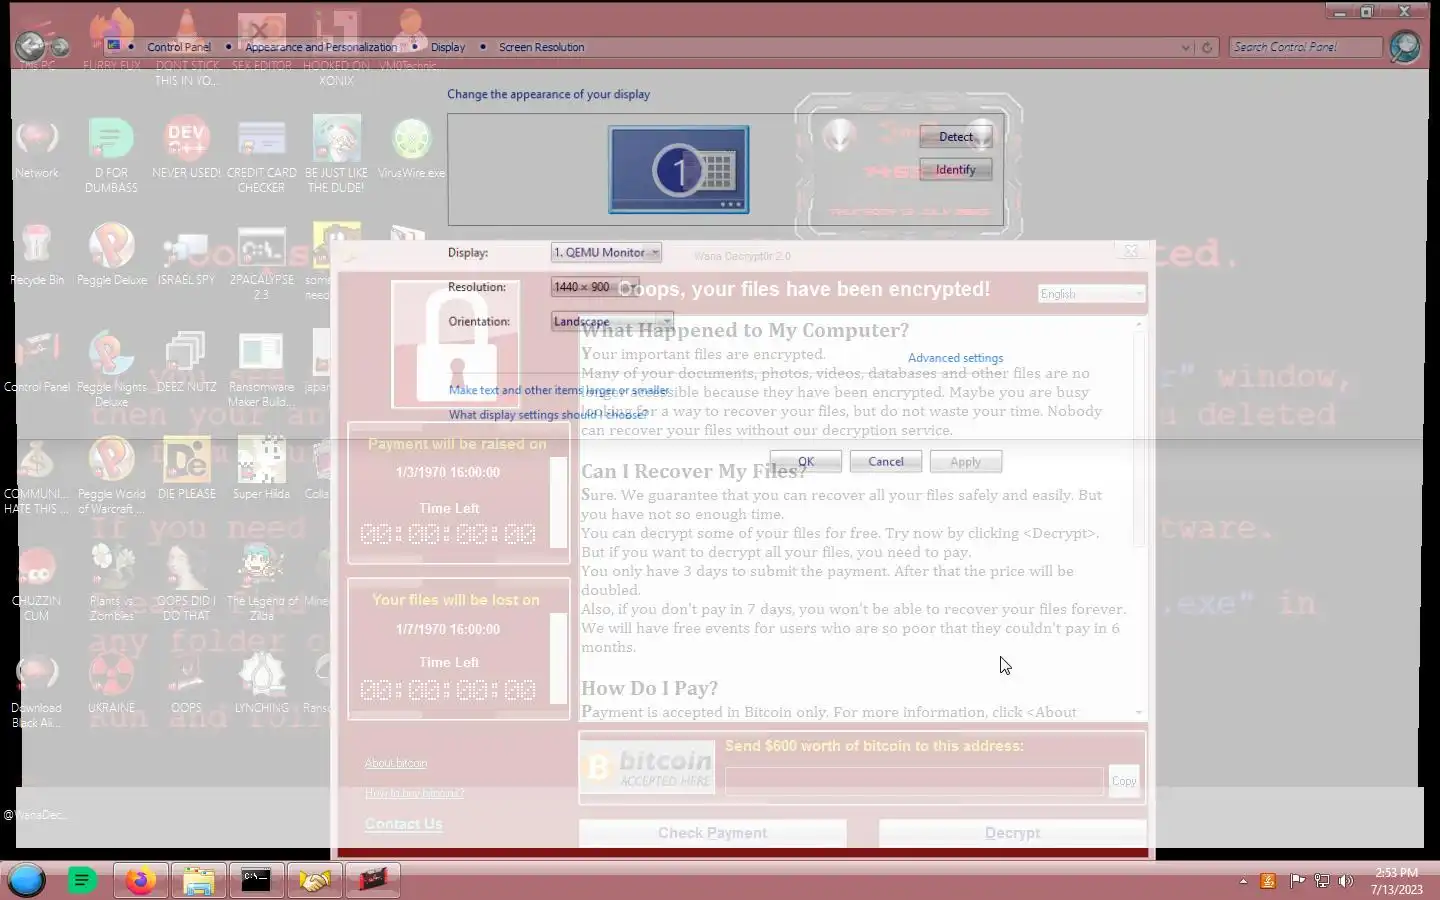The width and height of the screenshot is (1440, 900).
Task: Click Appearance and Personalization breadcrumb
Action: 321,47
